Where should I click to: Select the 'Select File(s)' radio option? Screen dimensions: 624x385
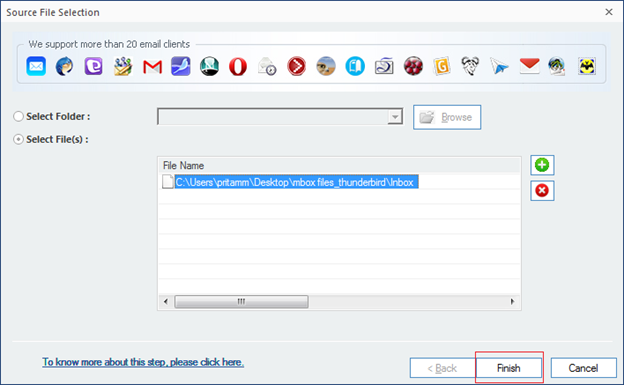[x=18, y=139]
